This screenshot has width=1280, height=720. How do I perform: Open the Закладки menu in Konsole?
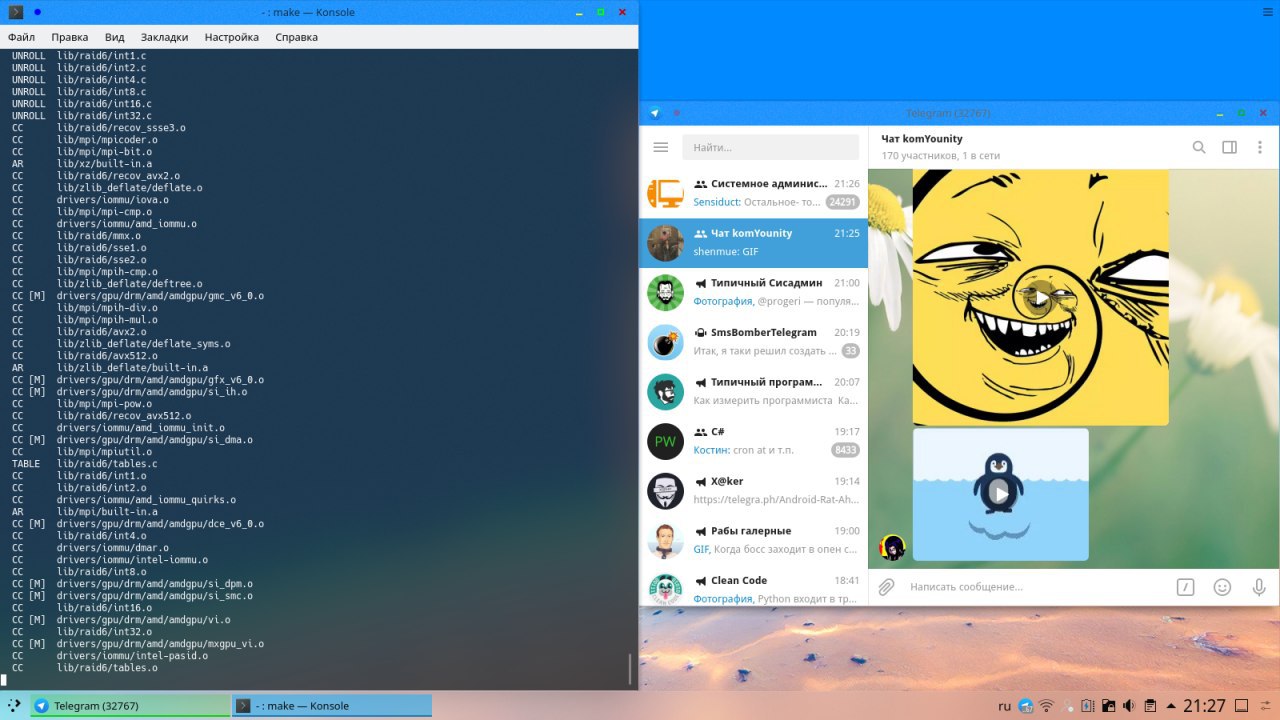click(x=164, y=37)
